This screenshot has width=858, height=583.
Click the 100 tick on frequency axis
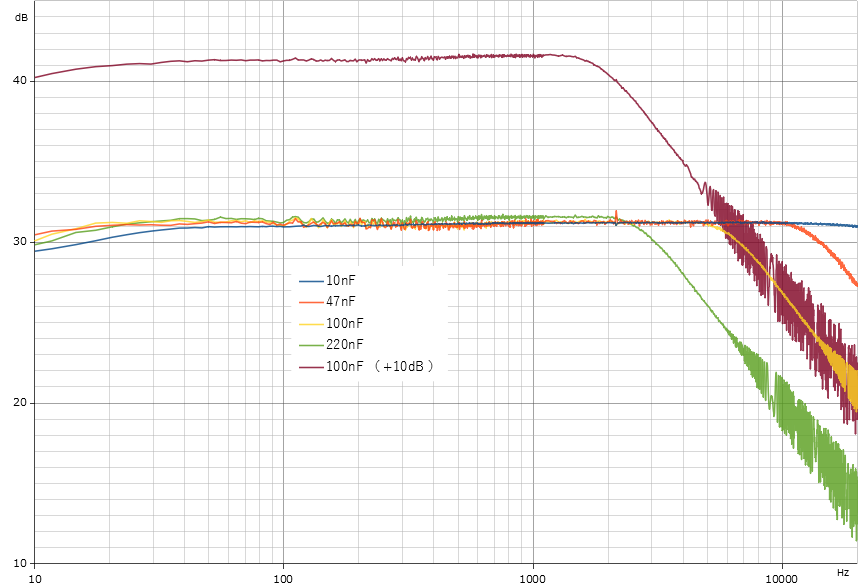tap(283, 578)
